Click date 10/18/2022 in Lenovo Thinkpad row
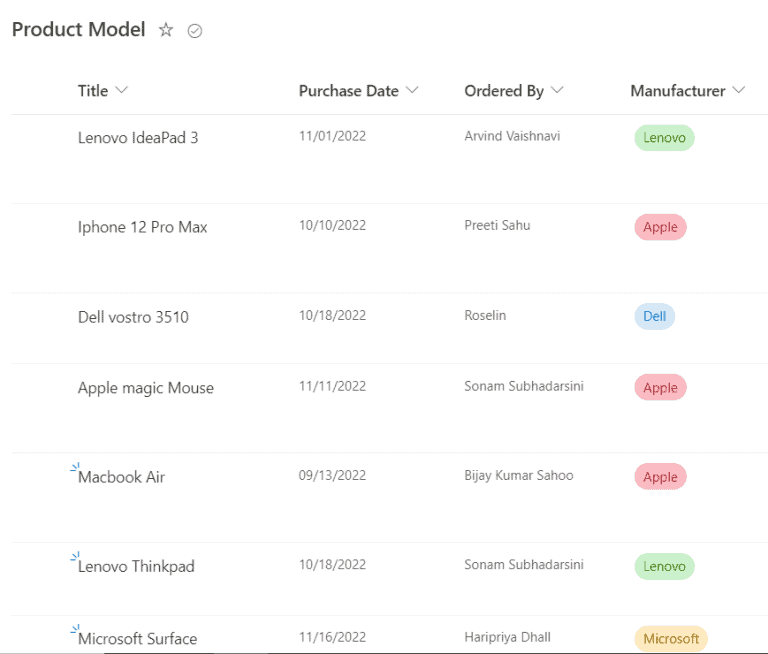This screenshot has height=654, width=768. click(333, 564)
